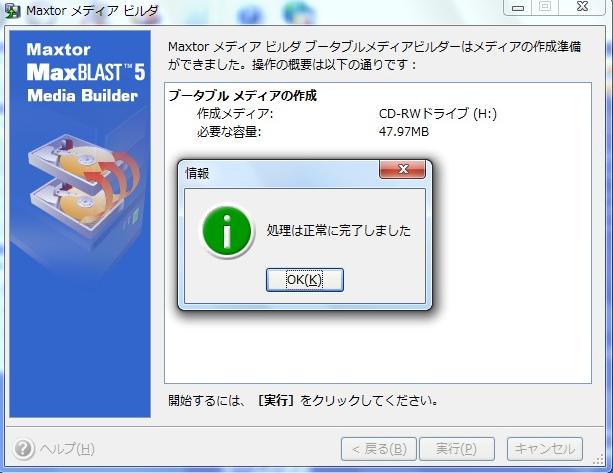The width and height of the screenshot is (613, 473).
Task: Close the Maxtor メディア ビルダ window
Action: (x=582, y=7)
